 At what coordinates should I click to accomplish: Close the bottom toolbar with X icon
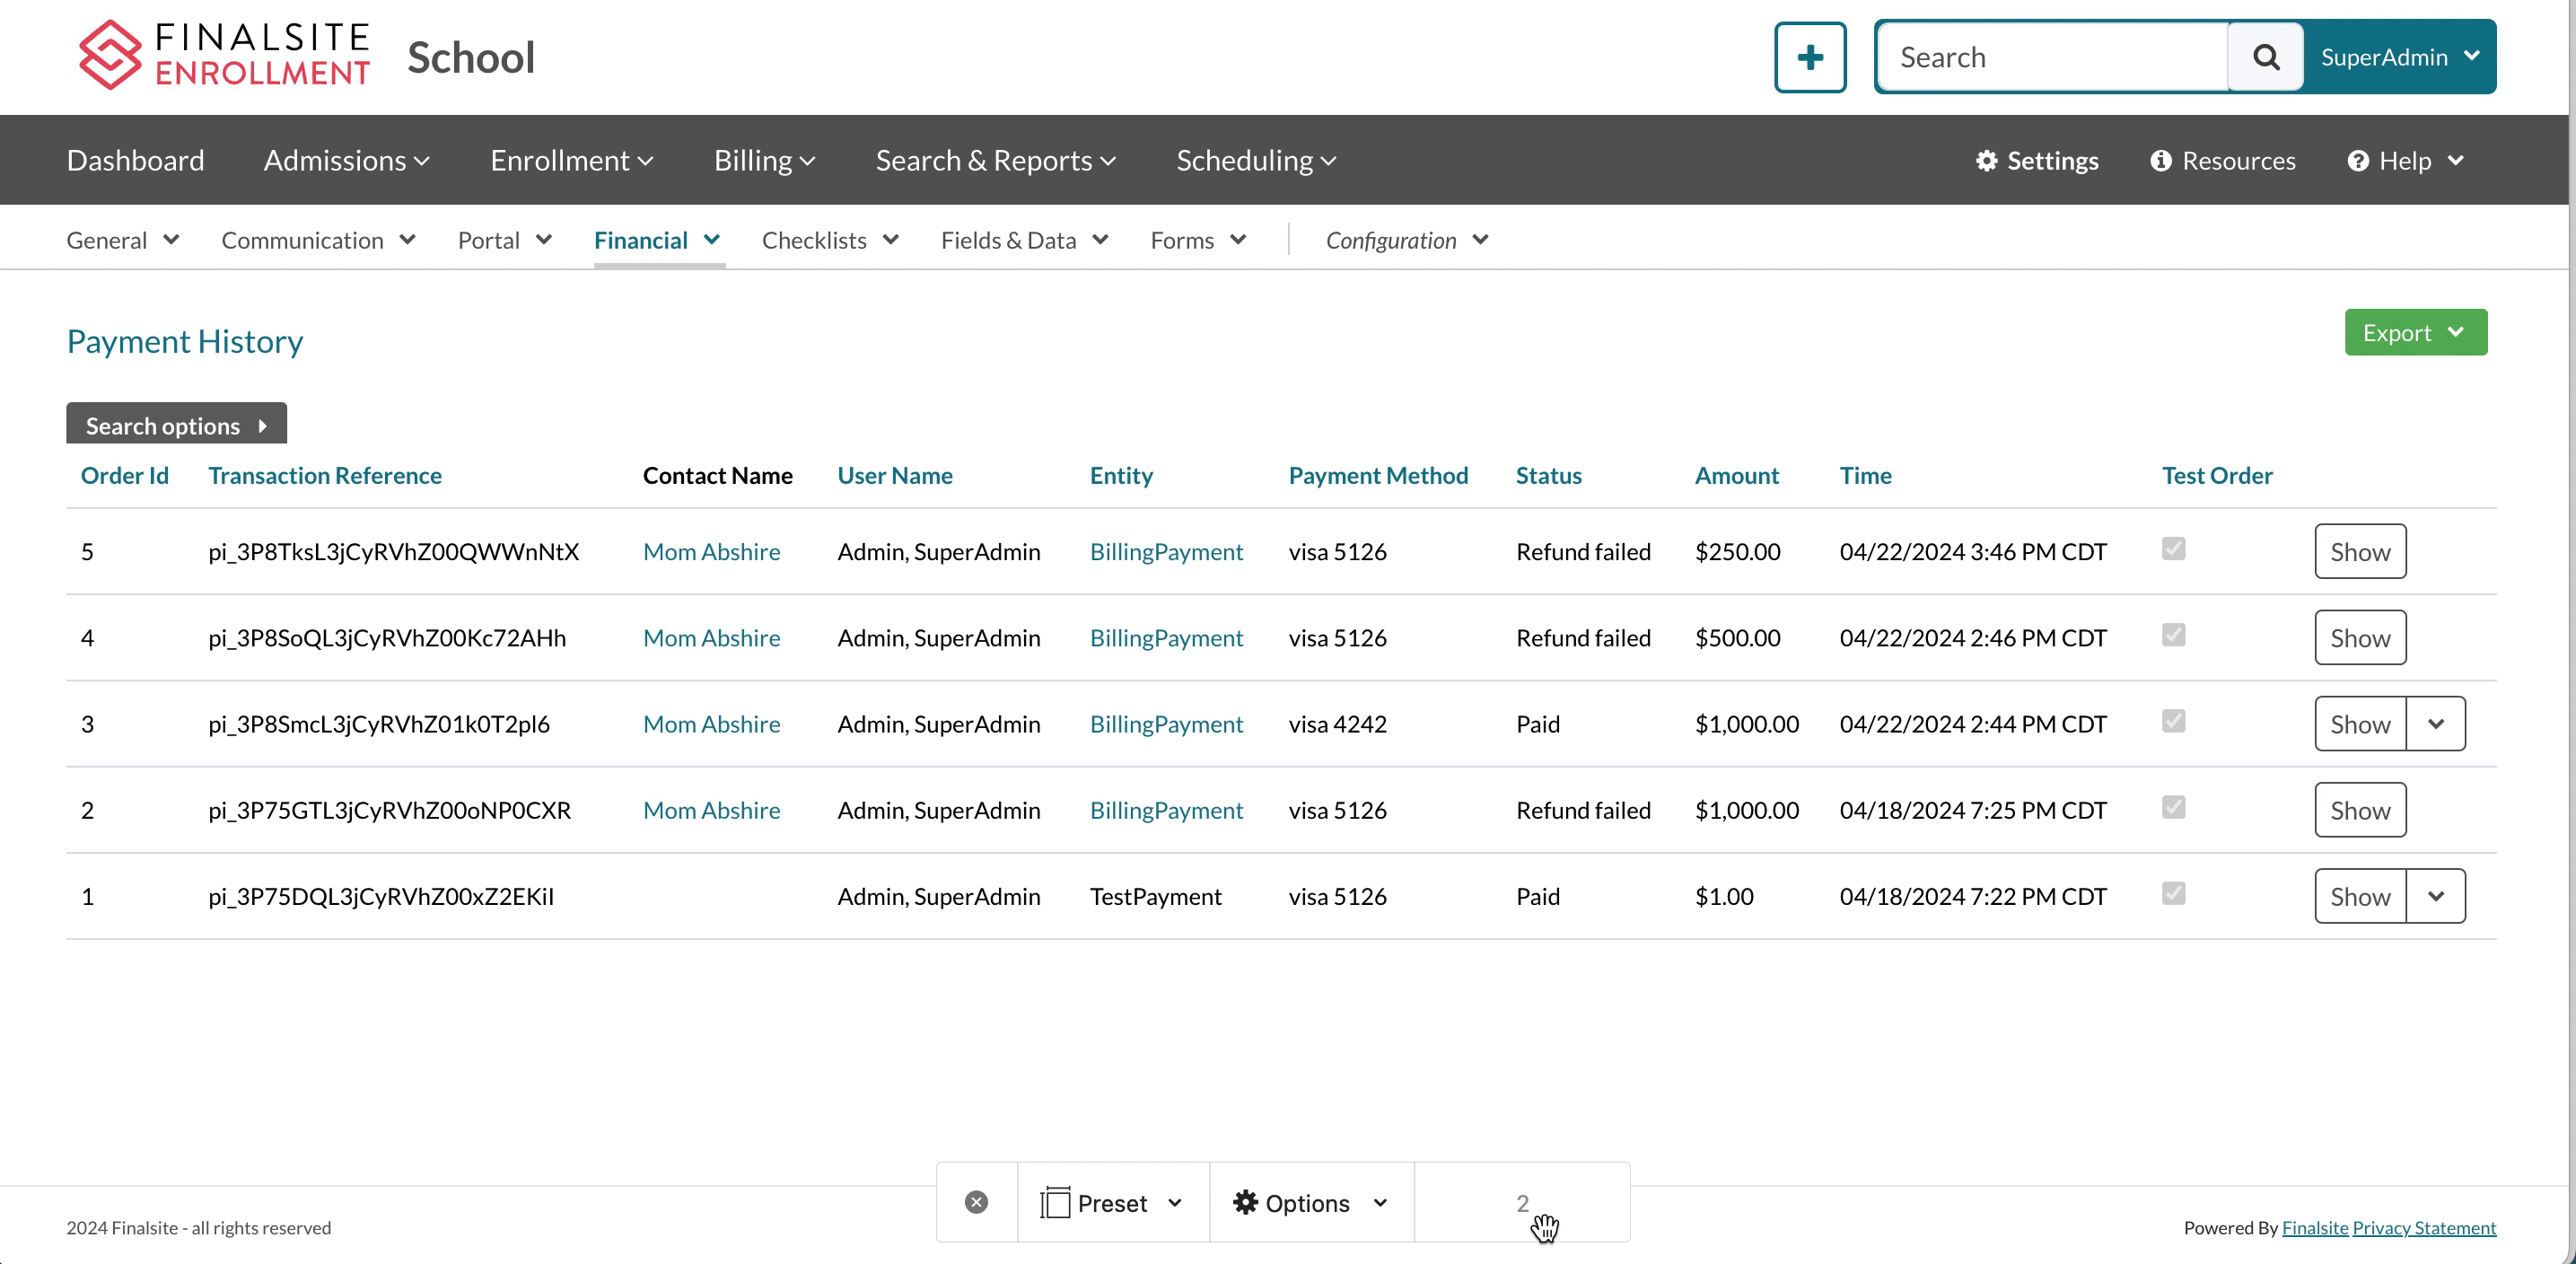(976, 1202)
